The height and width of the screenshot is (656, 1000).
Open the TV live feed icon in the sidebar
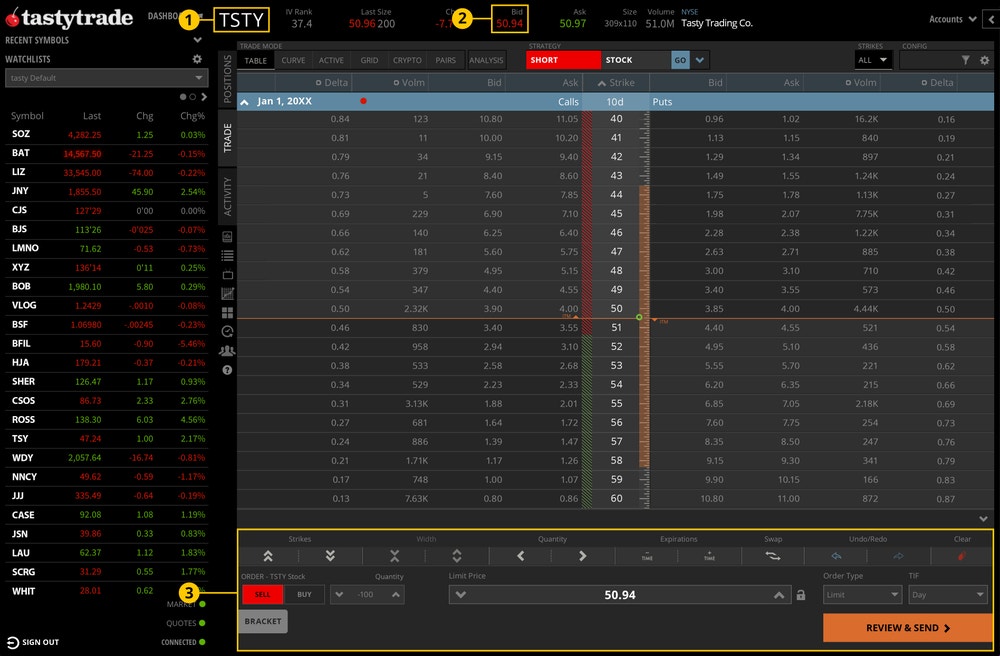pyautogui.click(x=227, y=275)
